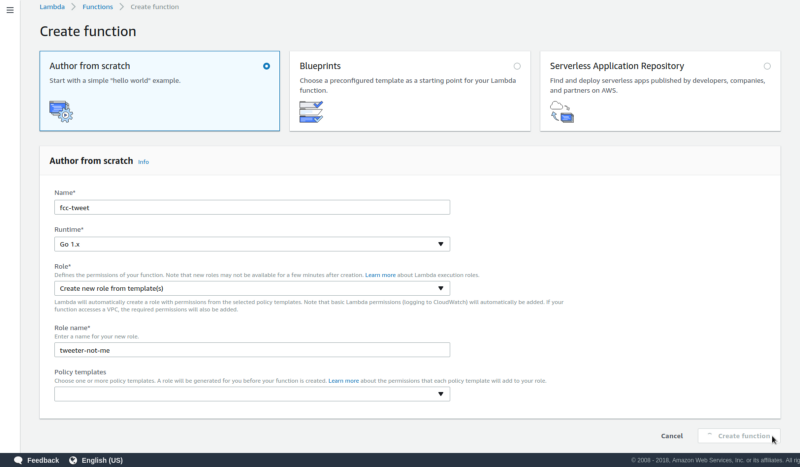The height and width of the screenshot is (467, 800).
Task: Click the Serverless Application Repository cloud icon
Action: [x=562, y=112]
